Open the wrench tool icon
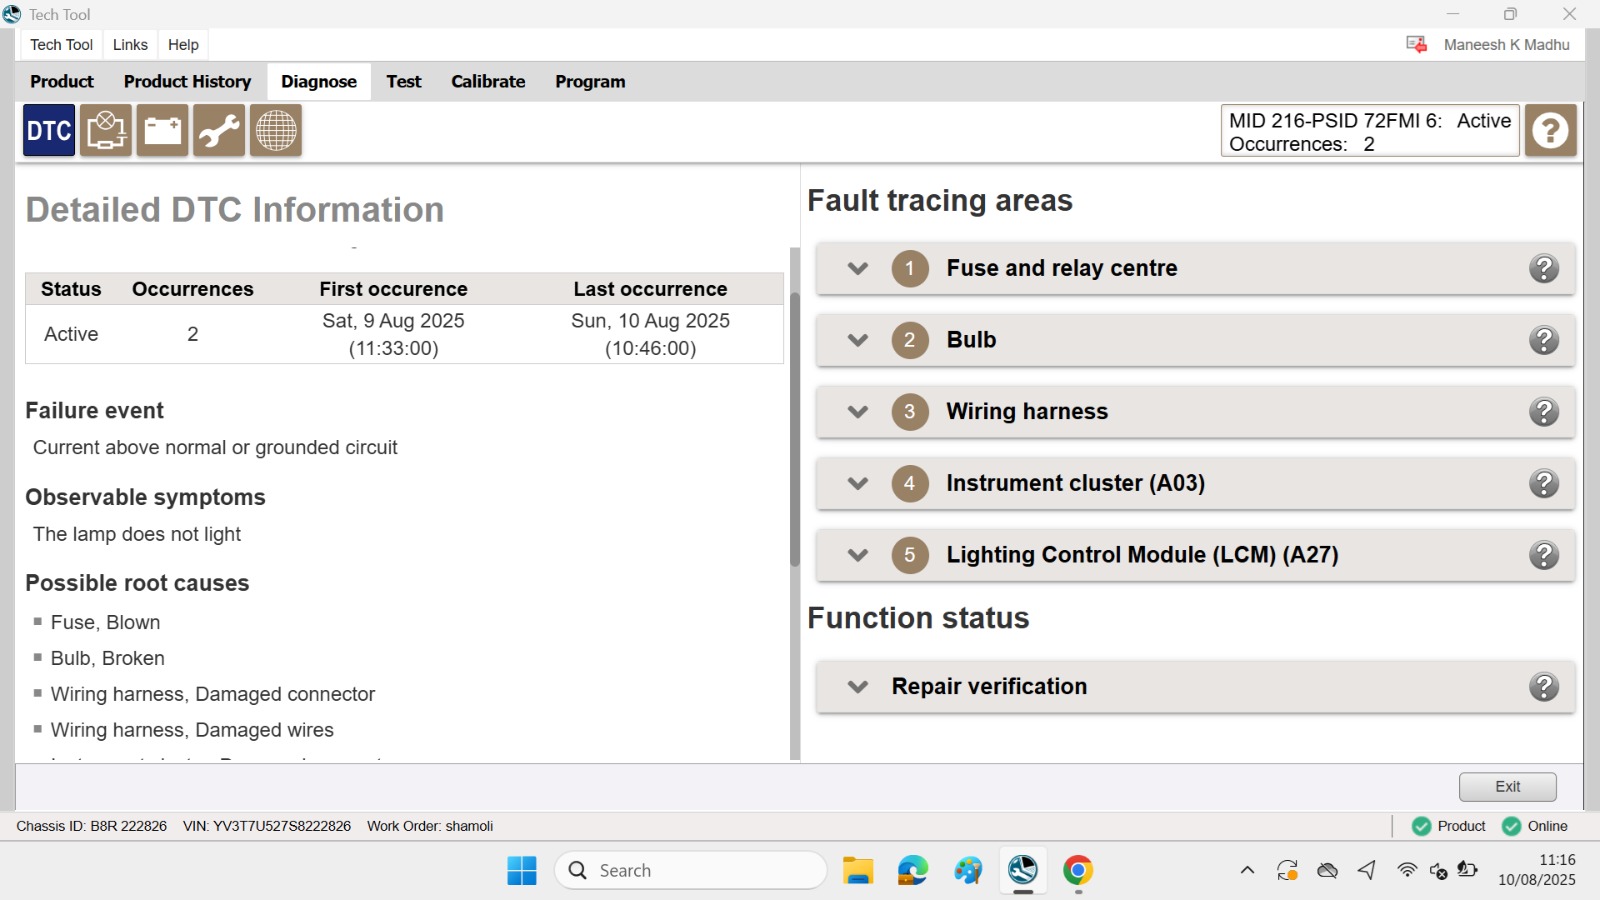Viewport: 1600px width, 900px height. (x=219, y=131)
